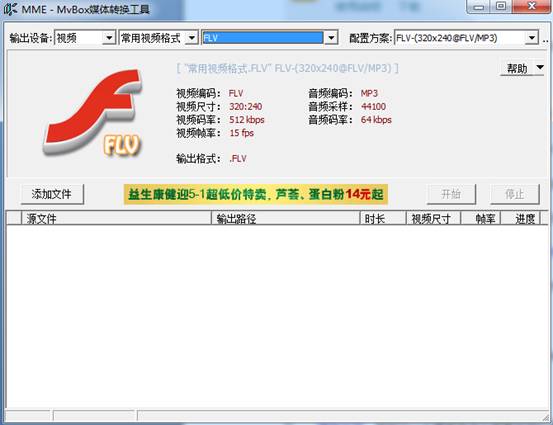
Task: Open the arrow next to 帮助
Action: 540,67
